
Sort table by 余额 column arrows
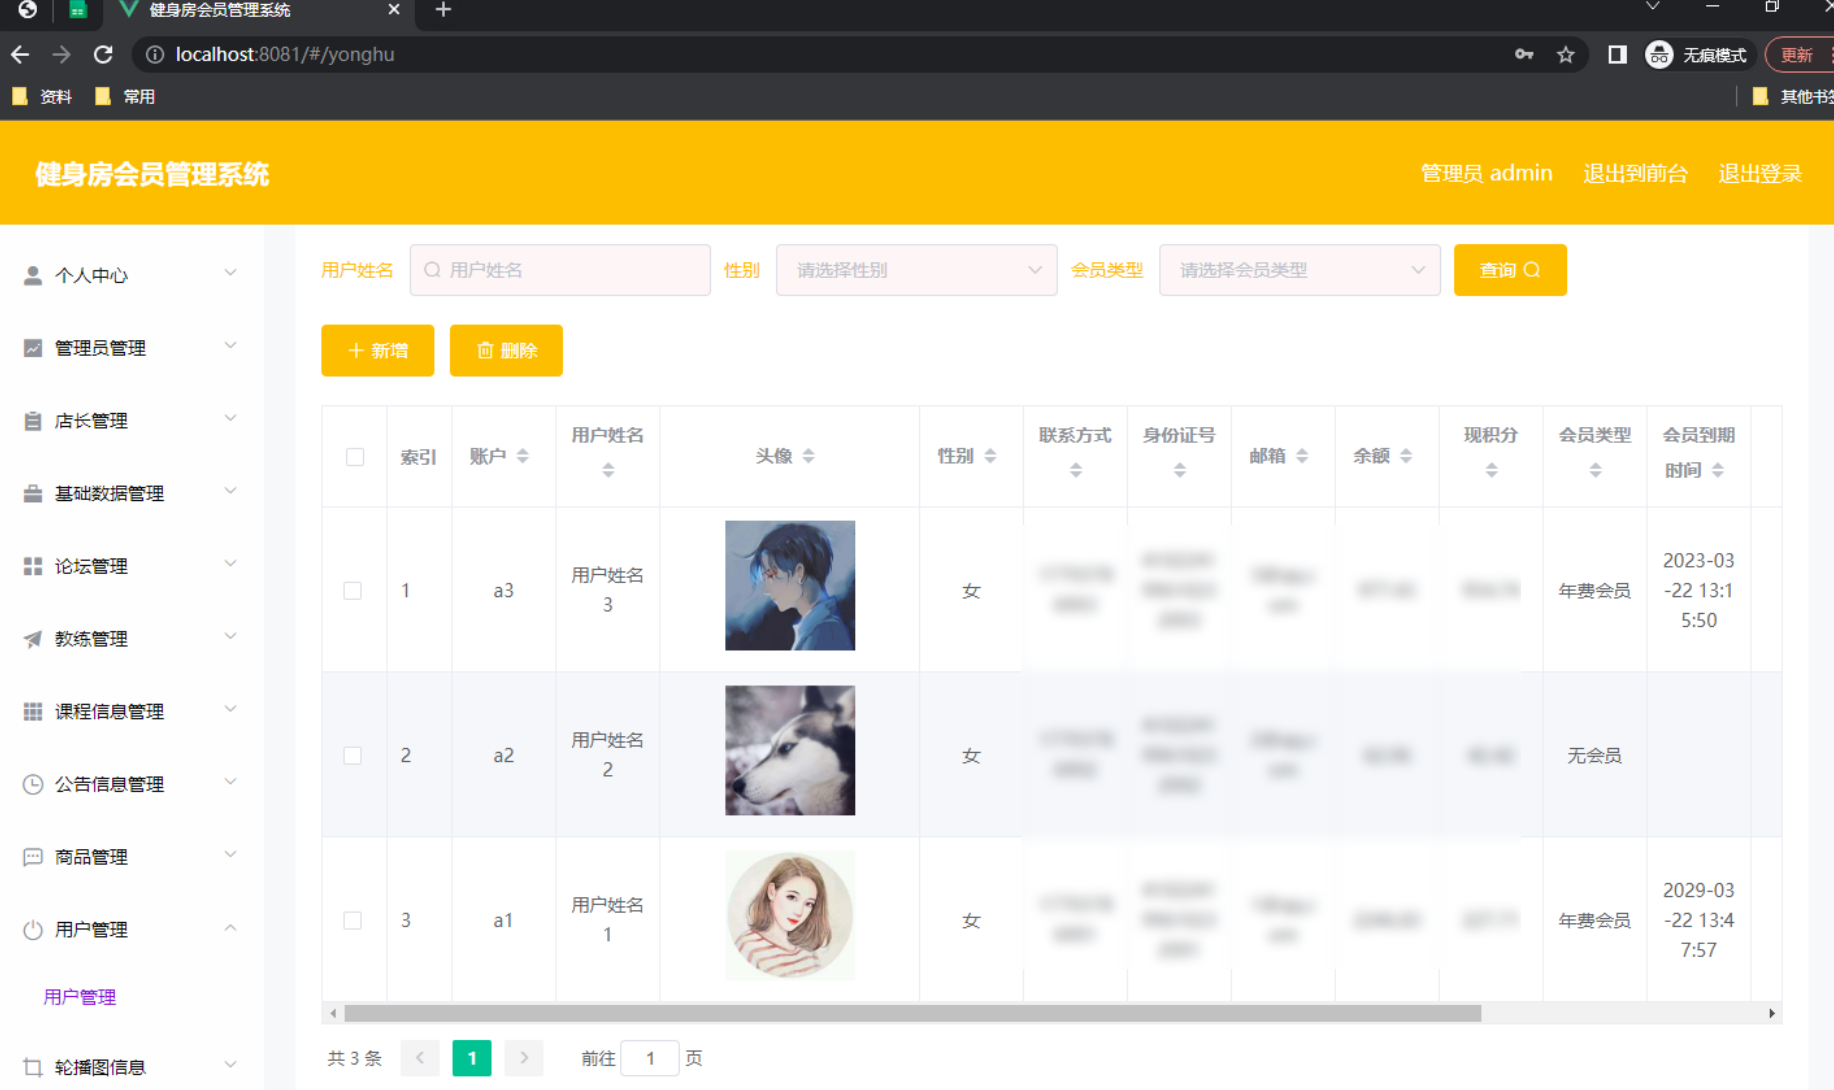click(1406, 456)
